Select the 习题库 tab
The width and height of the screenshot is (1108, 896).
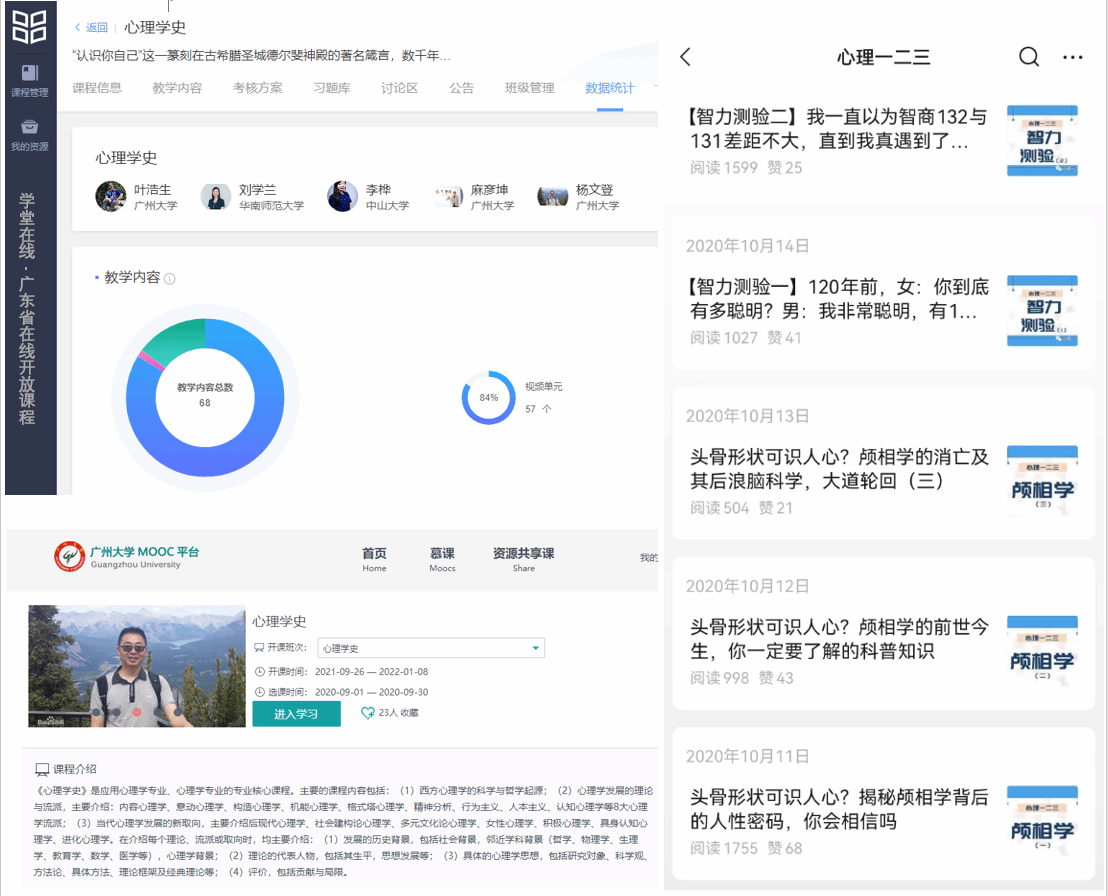click(332, 88)
